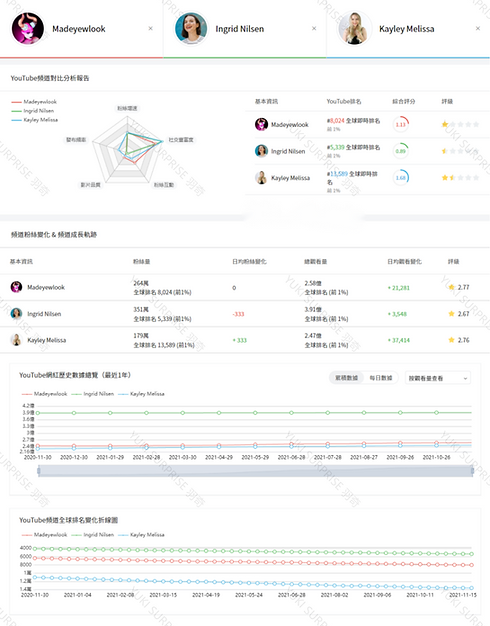This screenshot has height=626, width=490.
Task: Open Kayley Melissa name link in ranking table
Action: pos(290,178)
